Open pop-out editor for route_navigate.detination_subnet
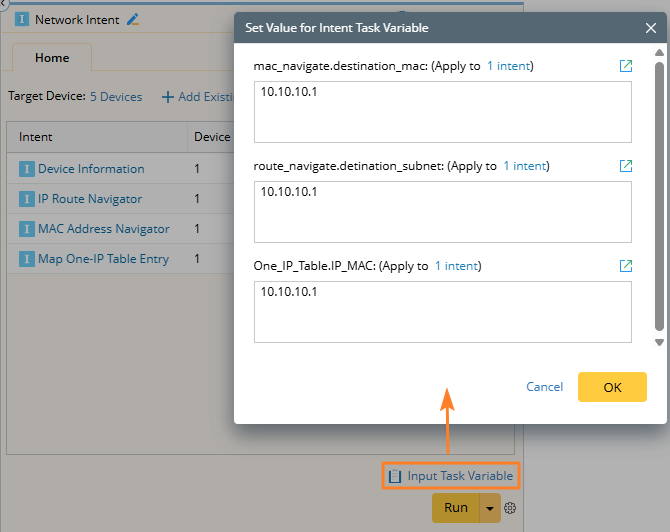Image resolution: width=670 pixels, height=532 pixels. 626,166
